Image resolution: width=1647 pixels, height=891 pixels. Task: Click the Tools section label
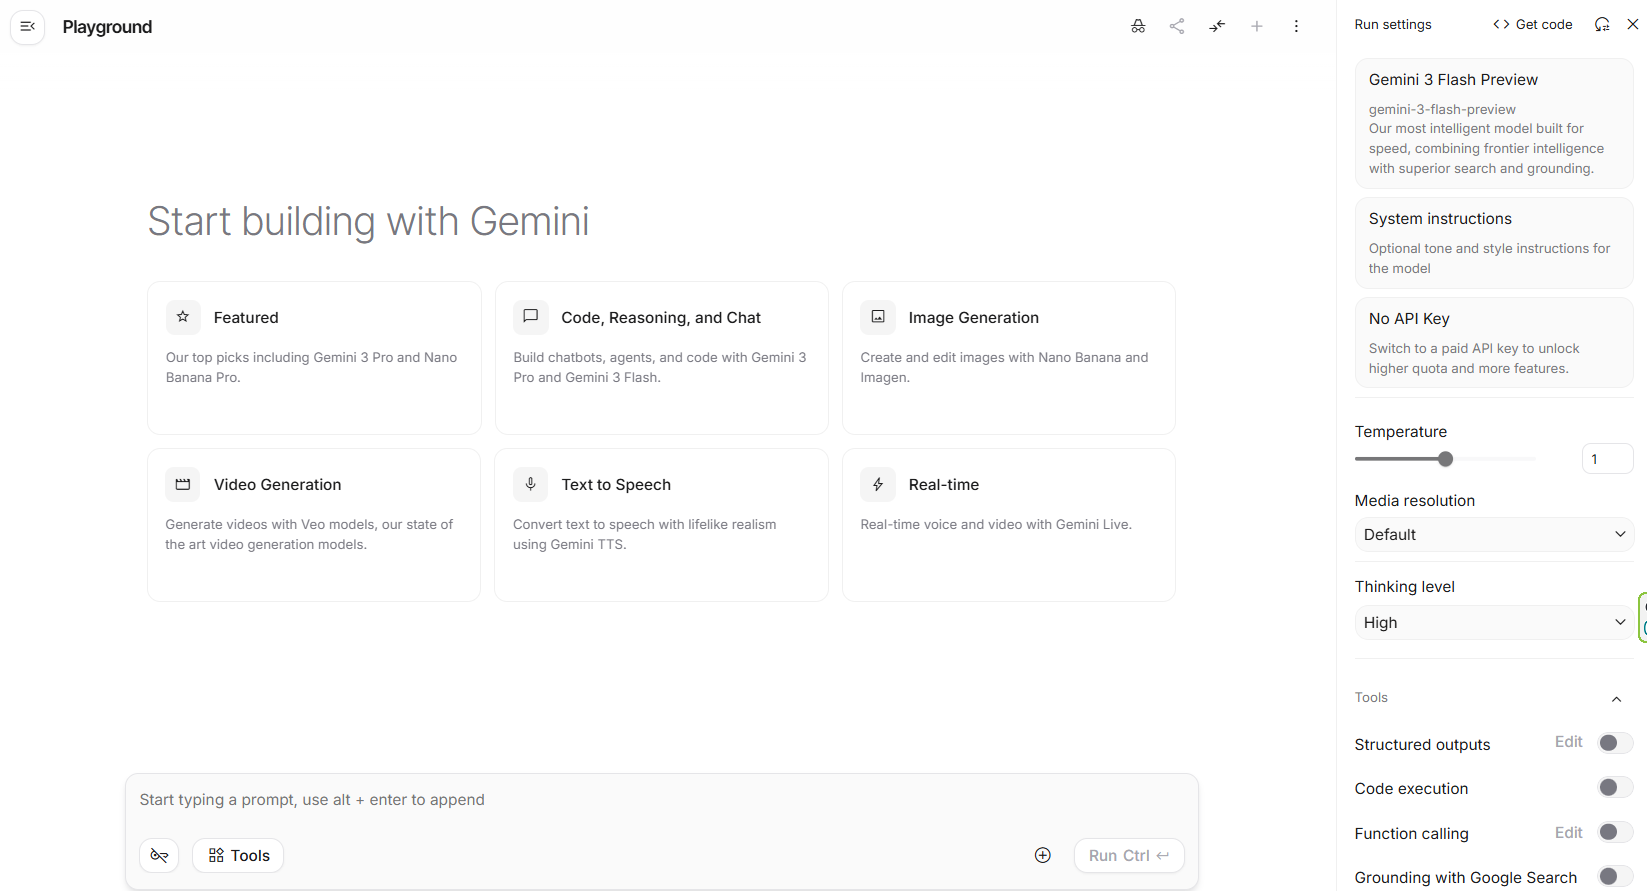click(1371, 697)
